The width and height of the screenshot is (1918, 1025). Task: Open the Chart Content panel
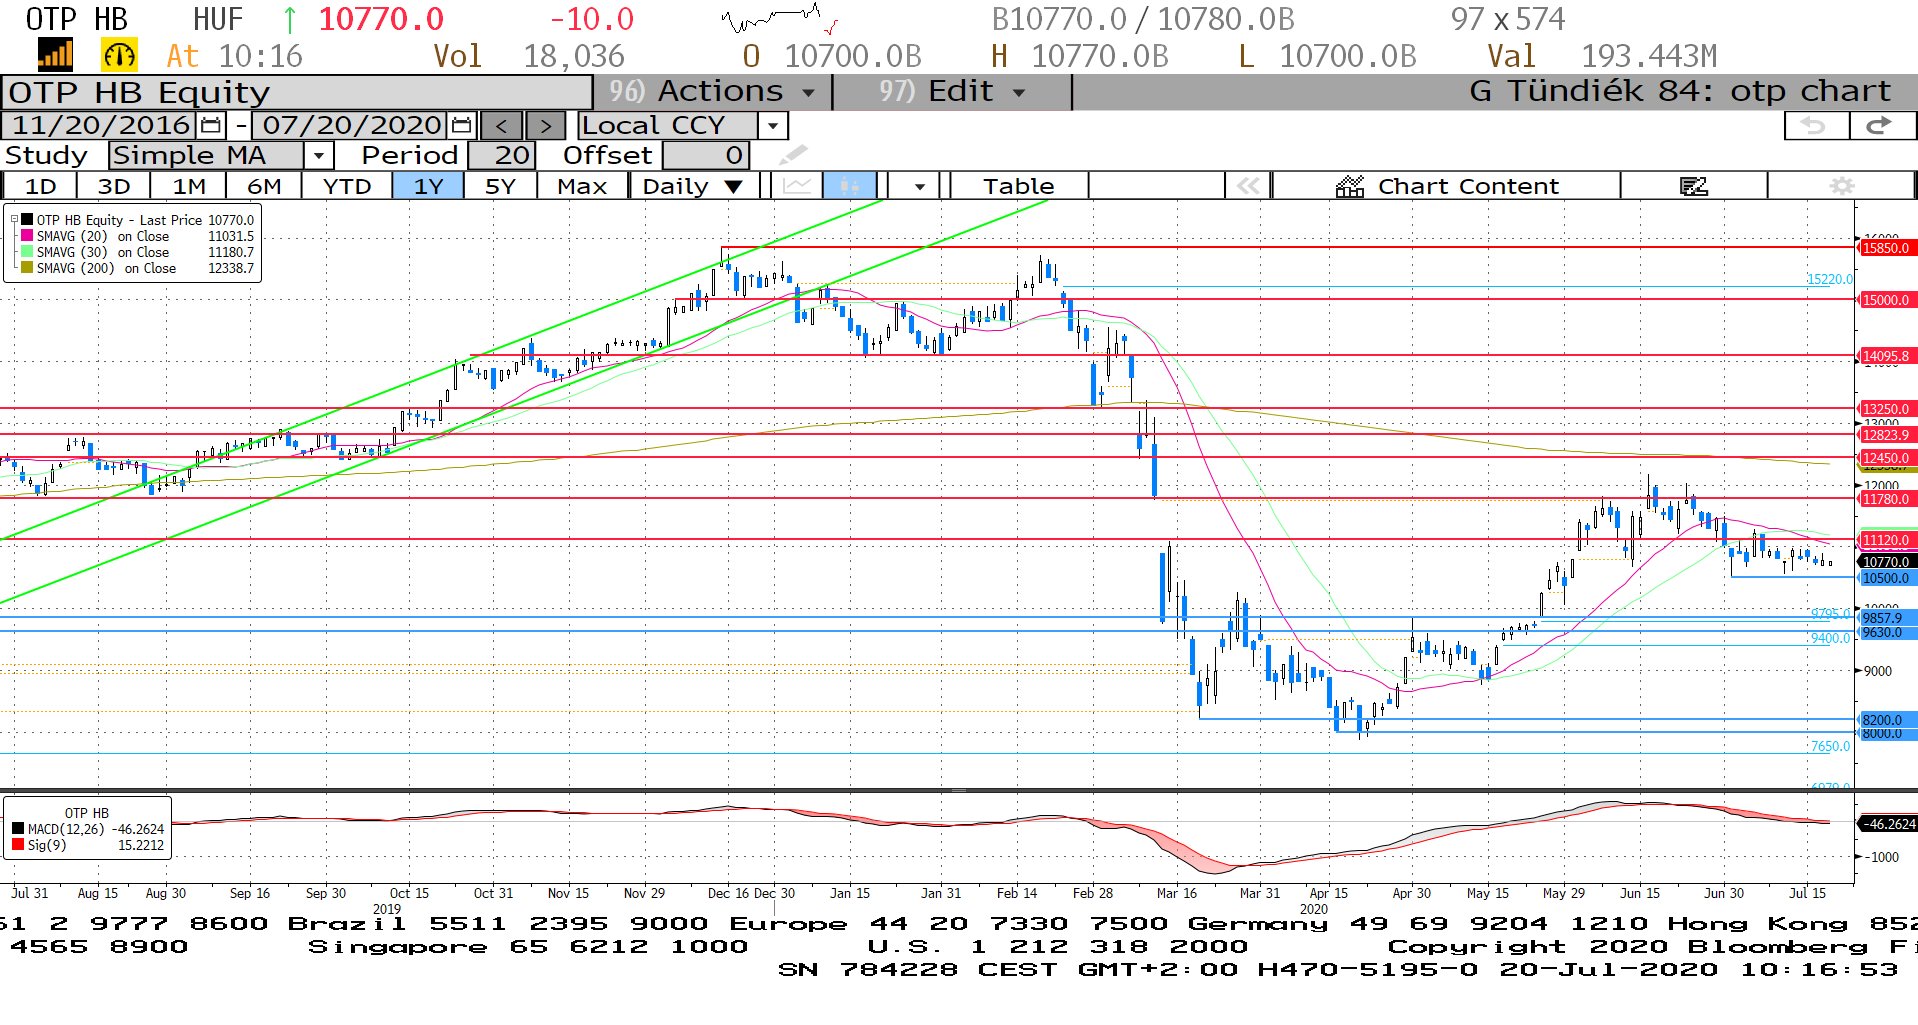(x=1446, y=186)
